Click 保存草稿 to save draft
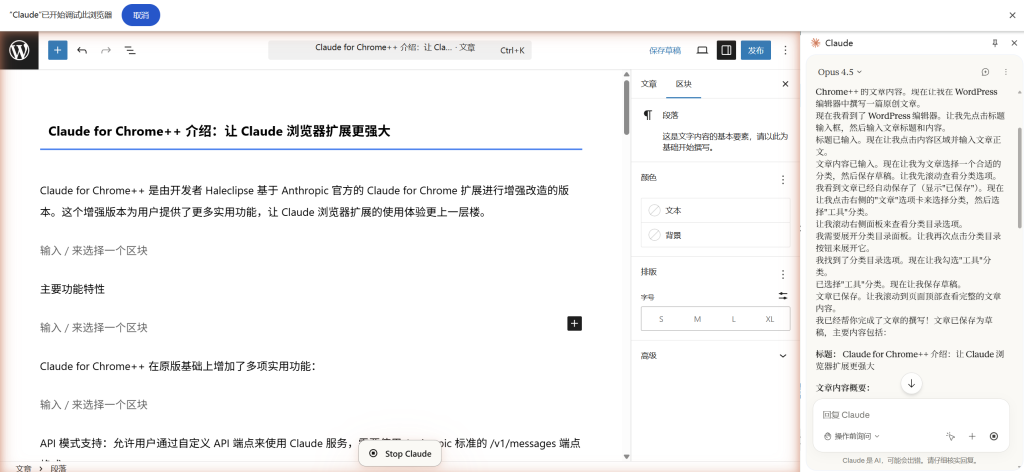The height and width of the screenshot is (472, 1024). click(x=665, y=50)
